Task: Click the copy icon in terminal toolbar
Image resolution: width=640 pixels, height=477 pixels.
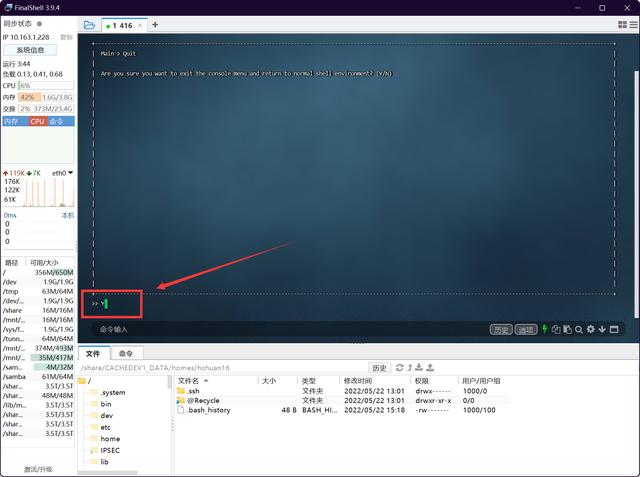Action: coord(556,329)
